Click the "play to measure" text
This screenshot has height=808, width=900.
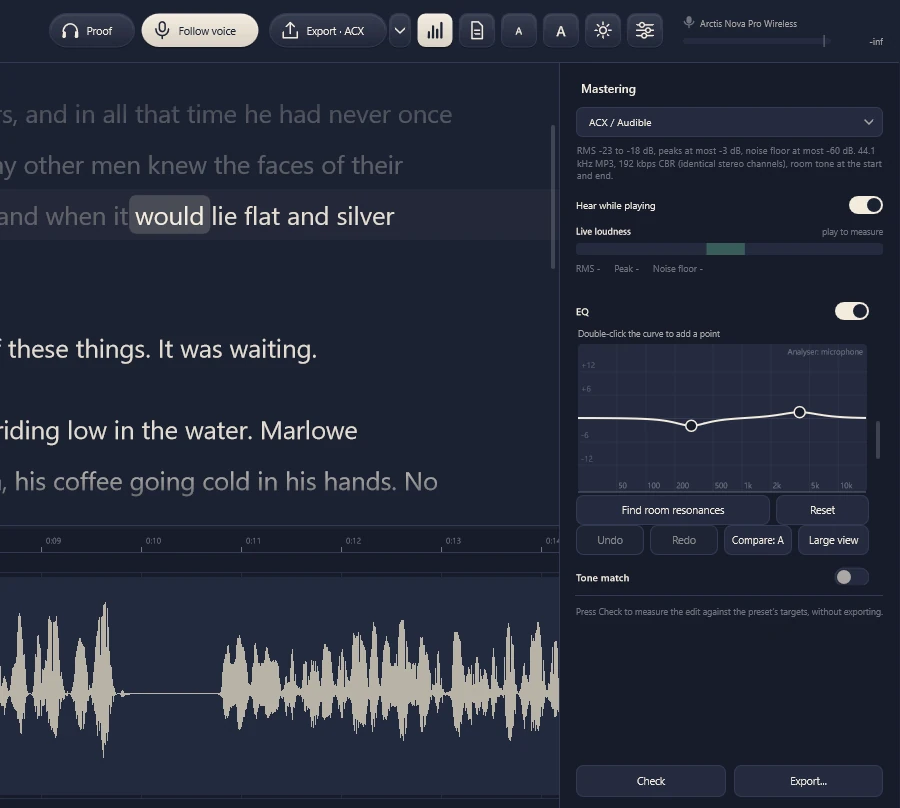tap(852, 232)
